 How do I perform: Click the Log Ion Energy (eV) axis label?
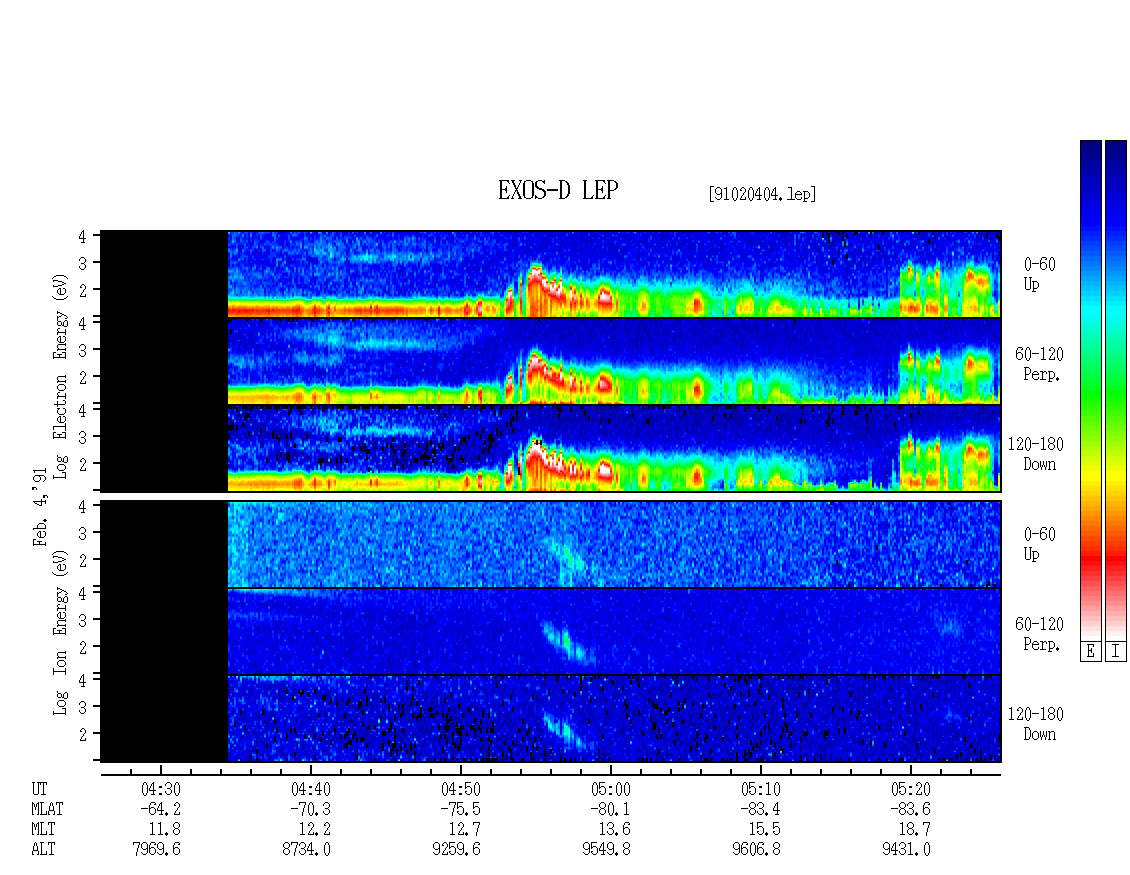61,632
